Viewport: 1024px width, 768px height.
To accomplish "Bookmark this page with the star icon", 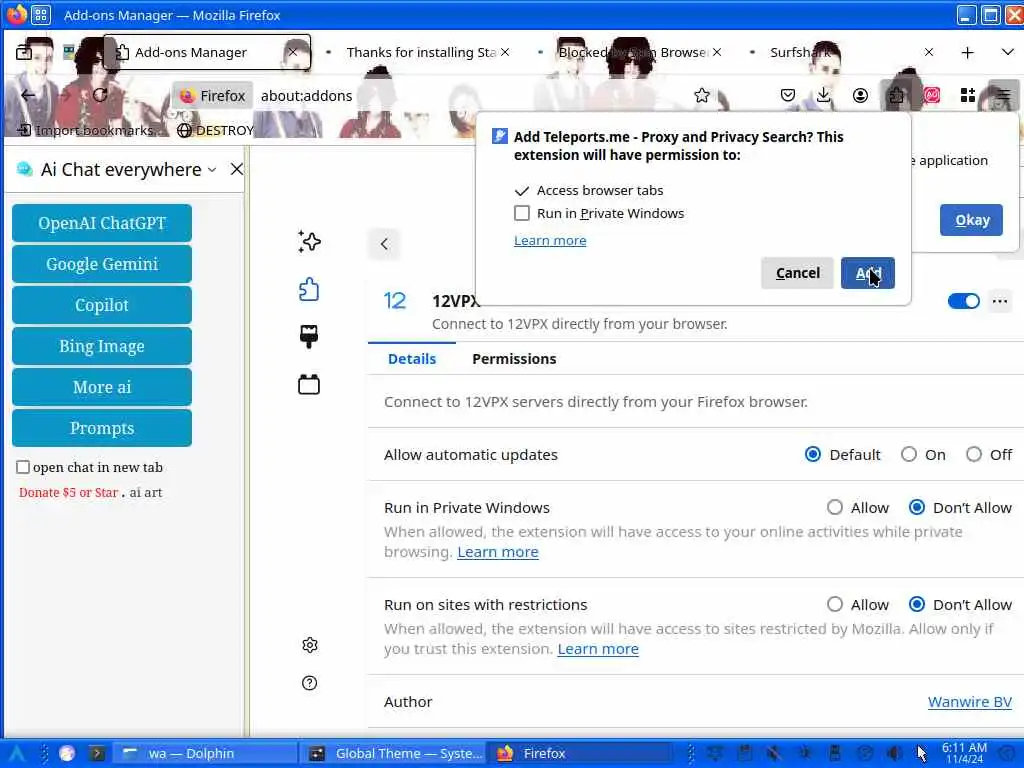I will click(702, 95).
